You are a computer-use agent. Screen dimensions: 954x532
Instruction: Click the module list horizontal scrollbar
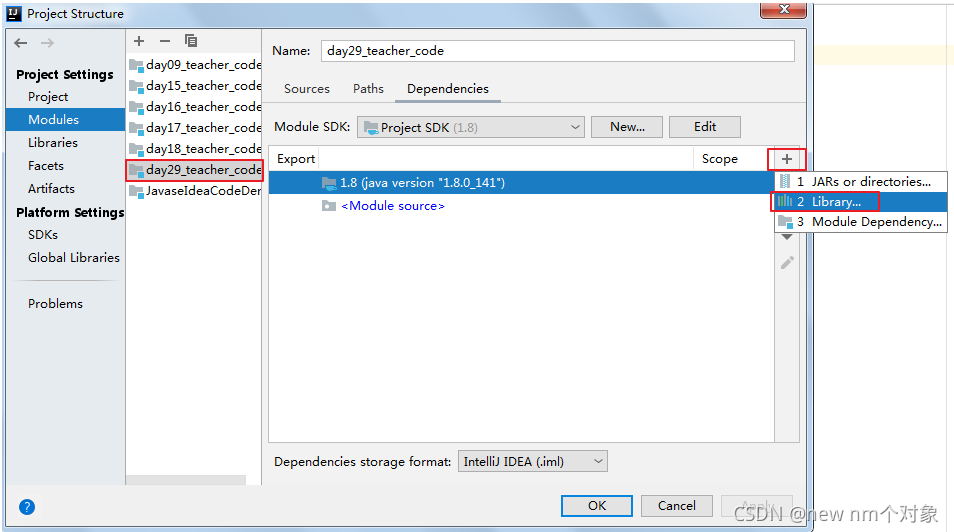186,480
